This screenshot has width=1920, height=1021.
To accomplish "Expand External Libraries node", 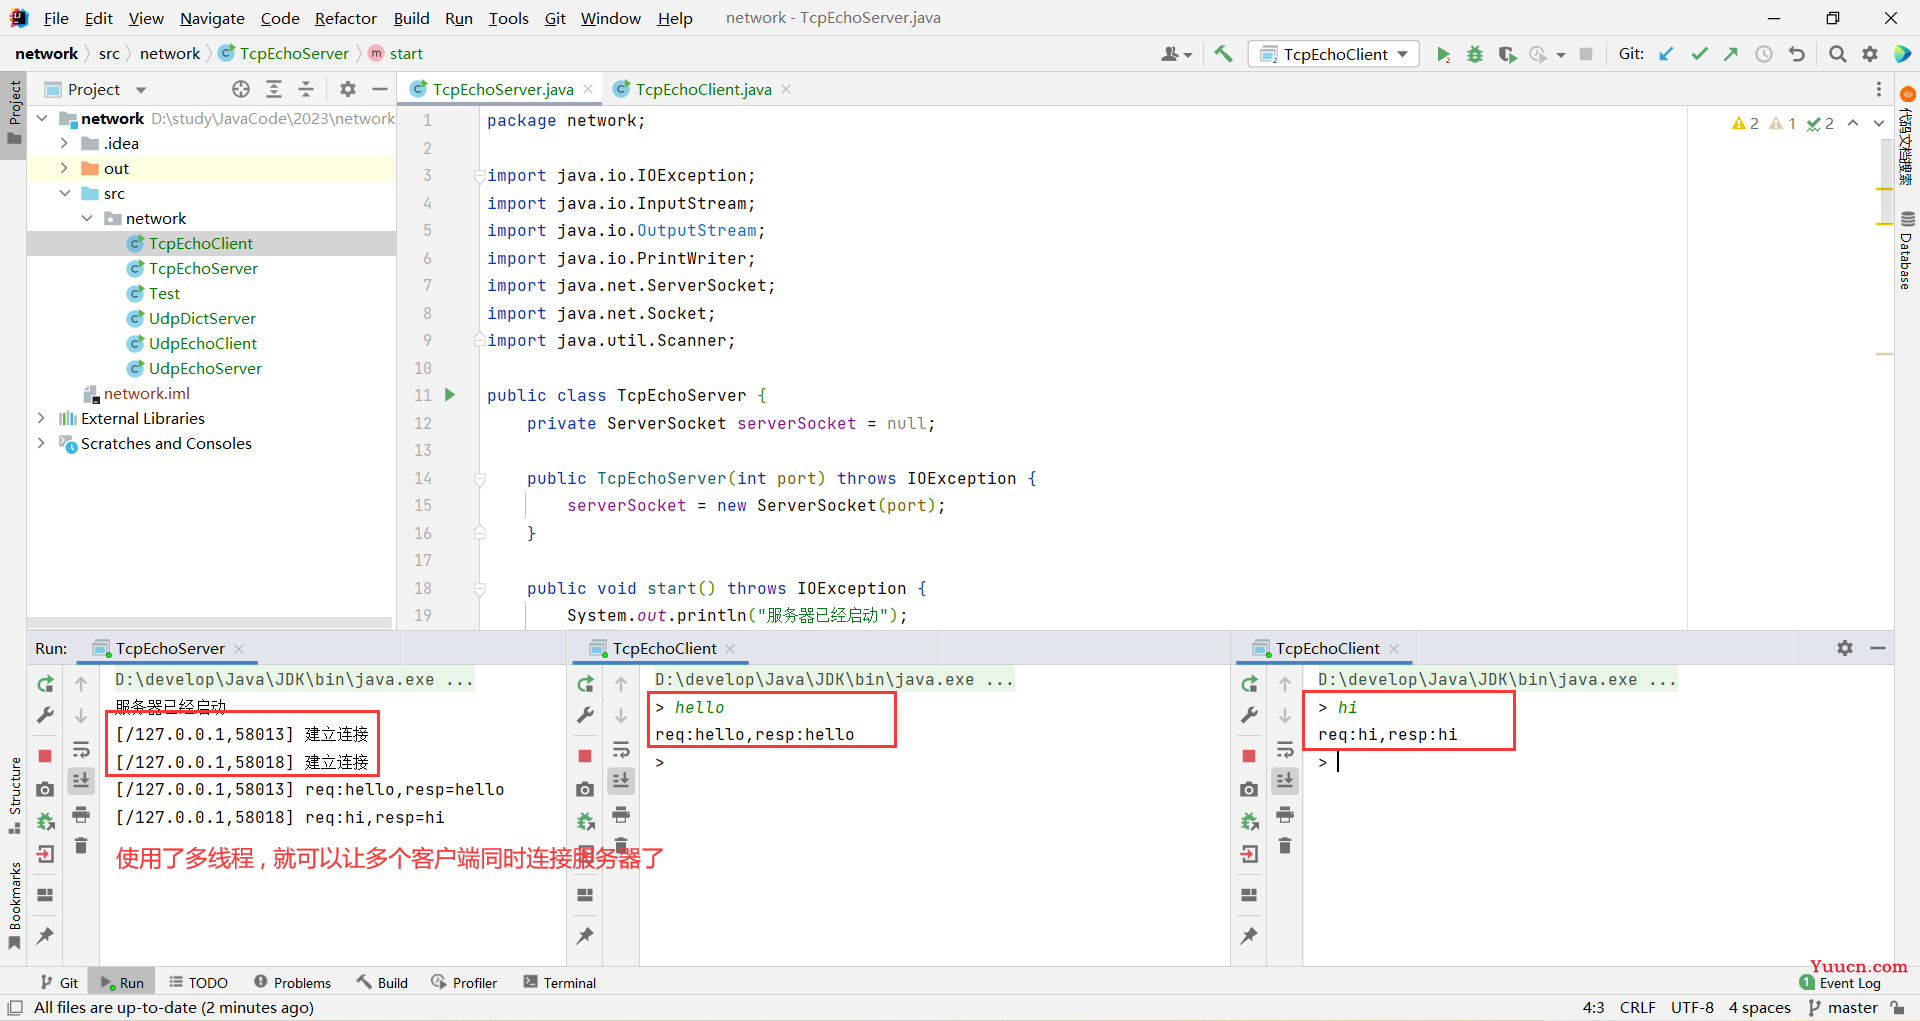I will (42, 418).
